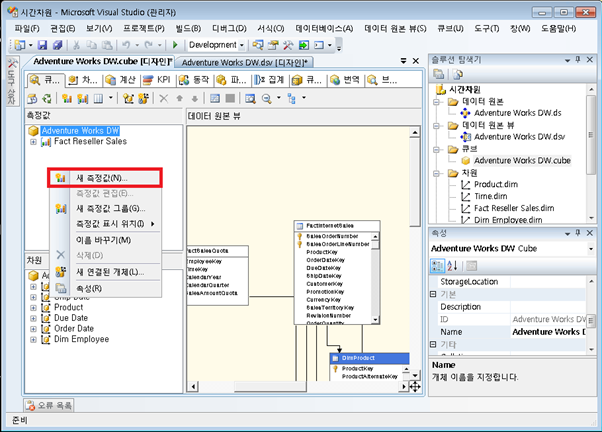The width and height of the screenshot is (602, 432).
Task: Click the Auto-layout diagram icon
Action: (292, 99)
